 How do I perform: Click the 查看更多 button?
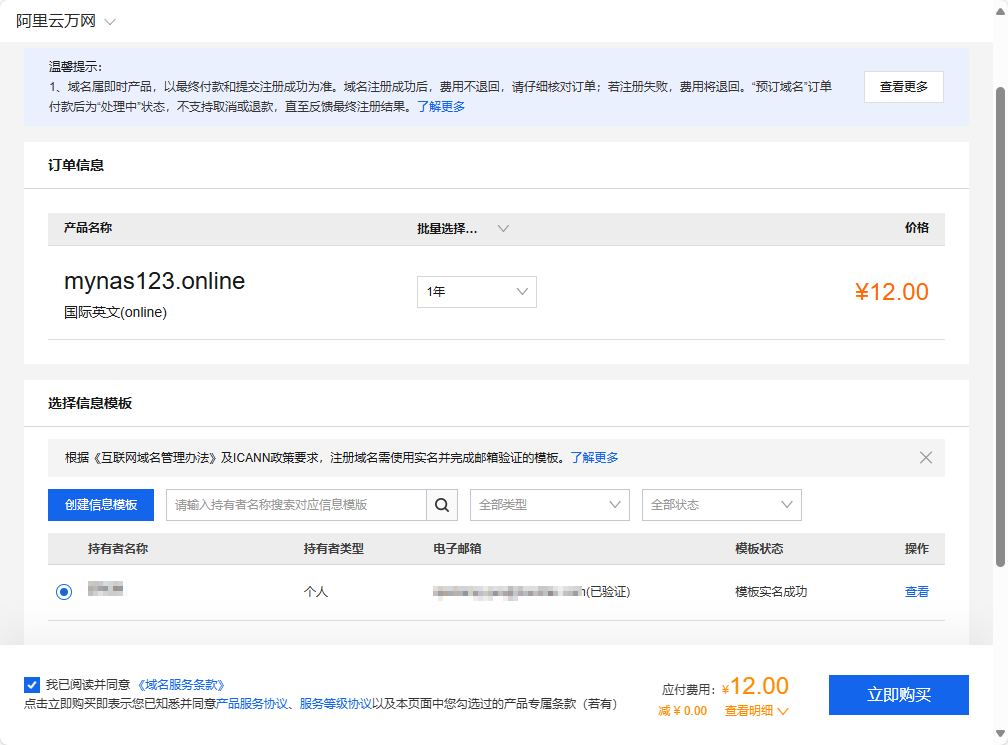click(903, 87)
